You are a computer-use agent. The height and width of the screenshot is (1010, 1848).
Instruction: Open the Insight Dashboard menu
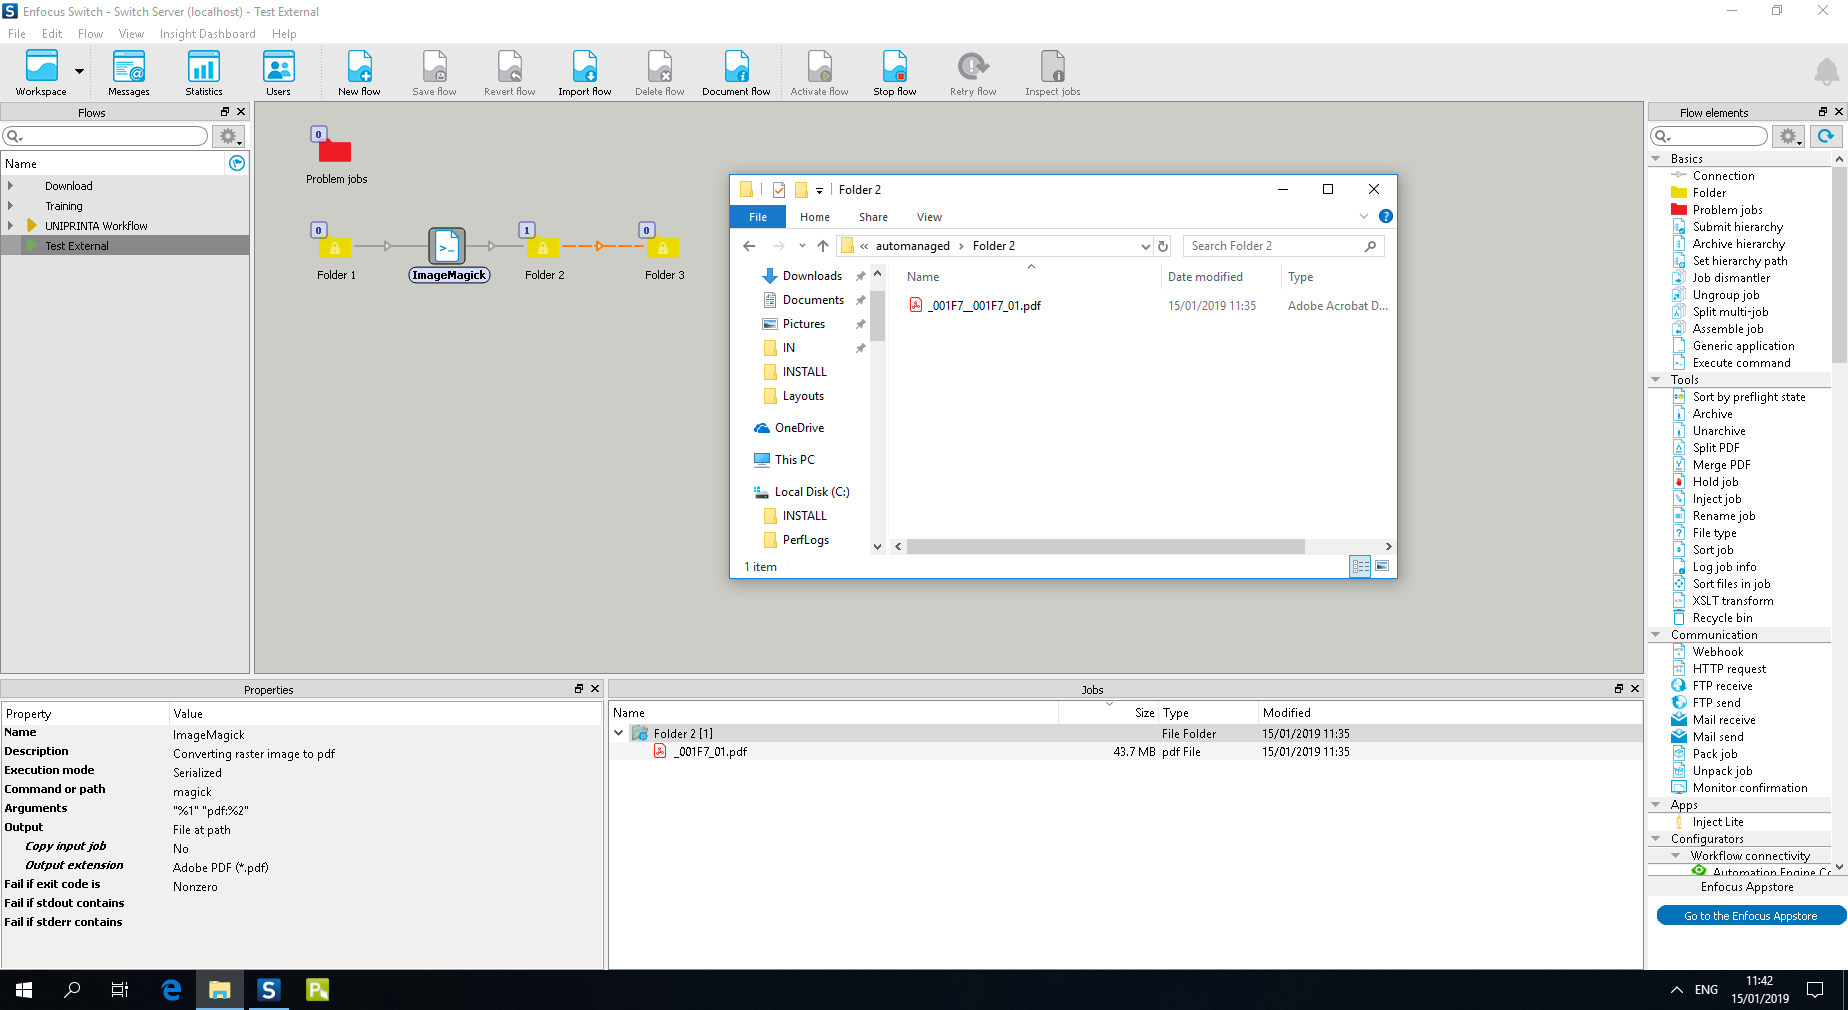pos(207,34)
